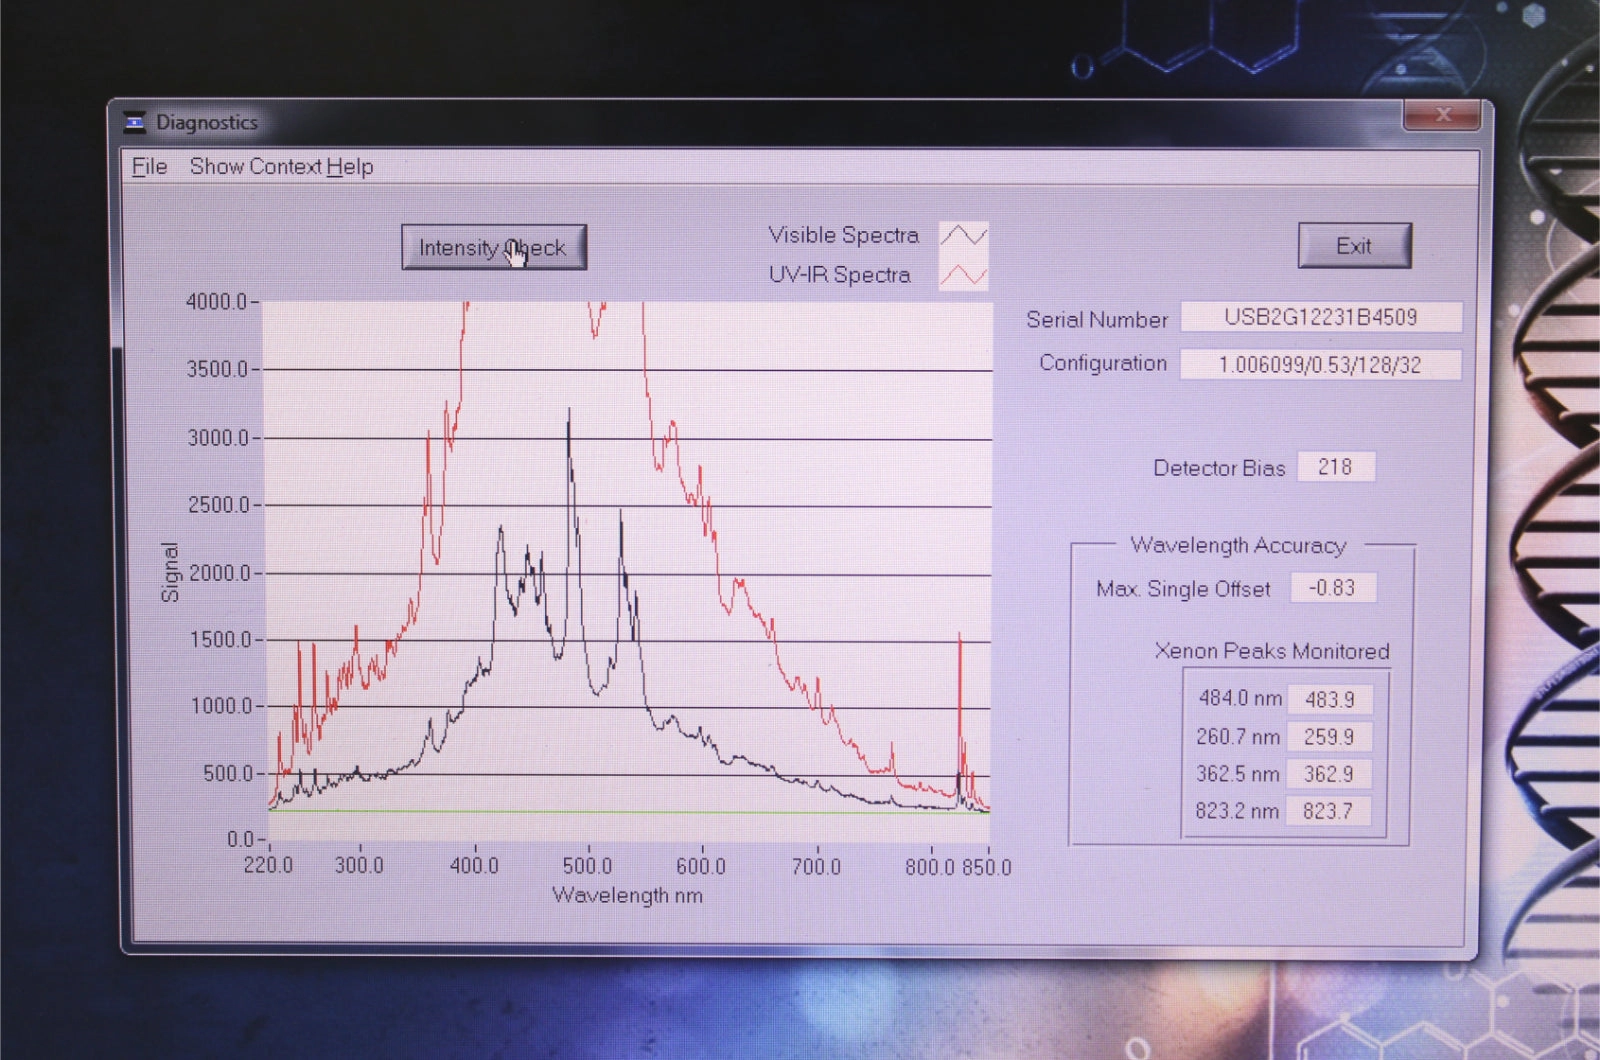
Task: Click the Visible Spectra black line icon
Action: [963, 236]
